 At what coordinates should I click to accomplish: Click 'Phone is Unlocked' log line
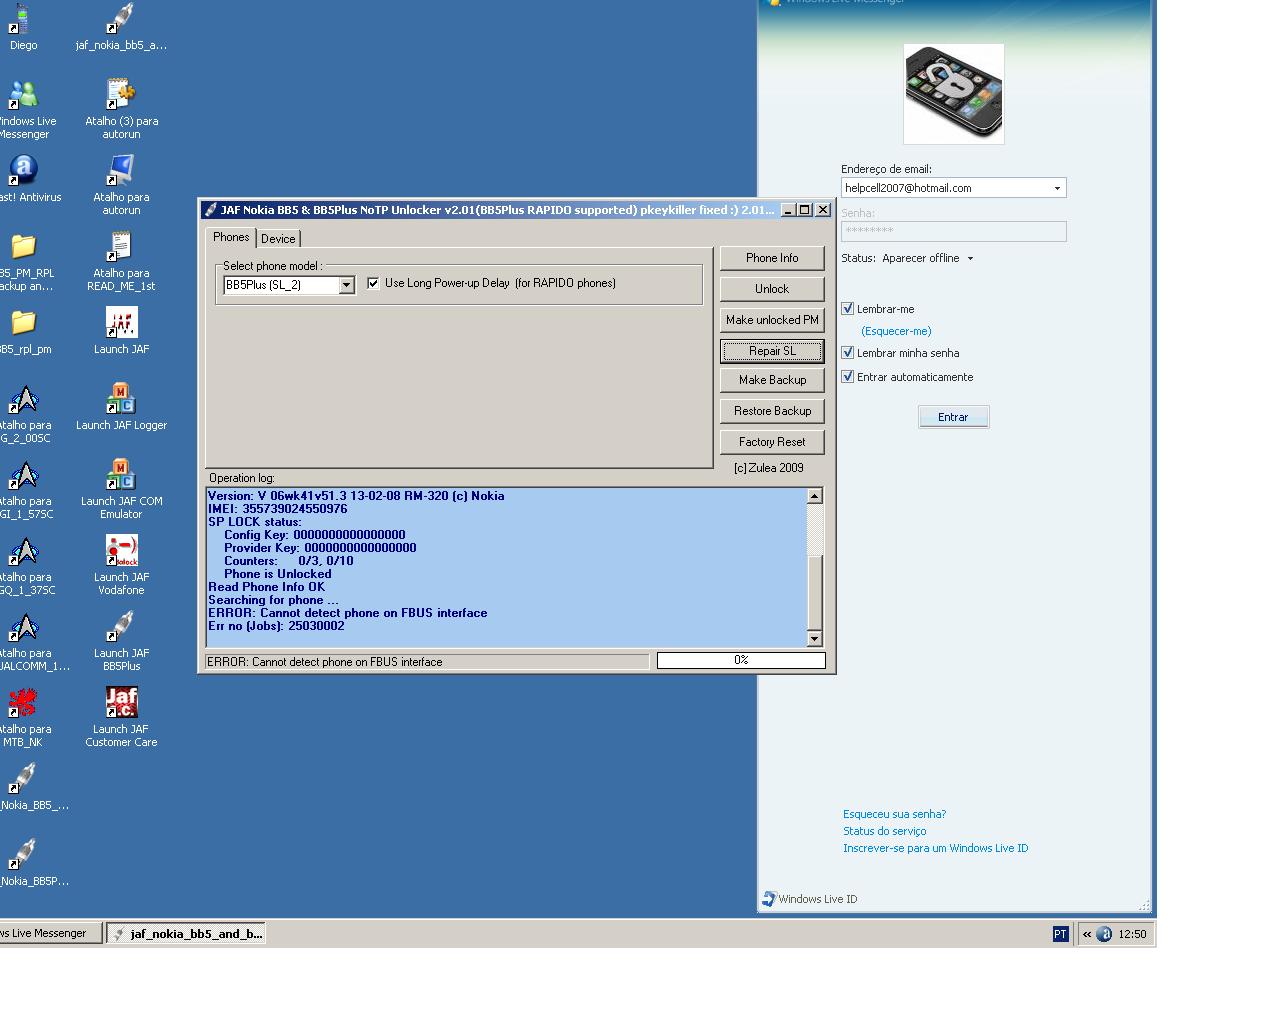(277, 574)
